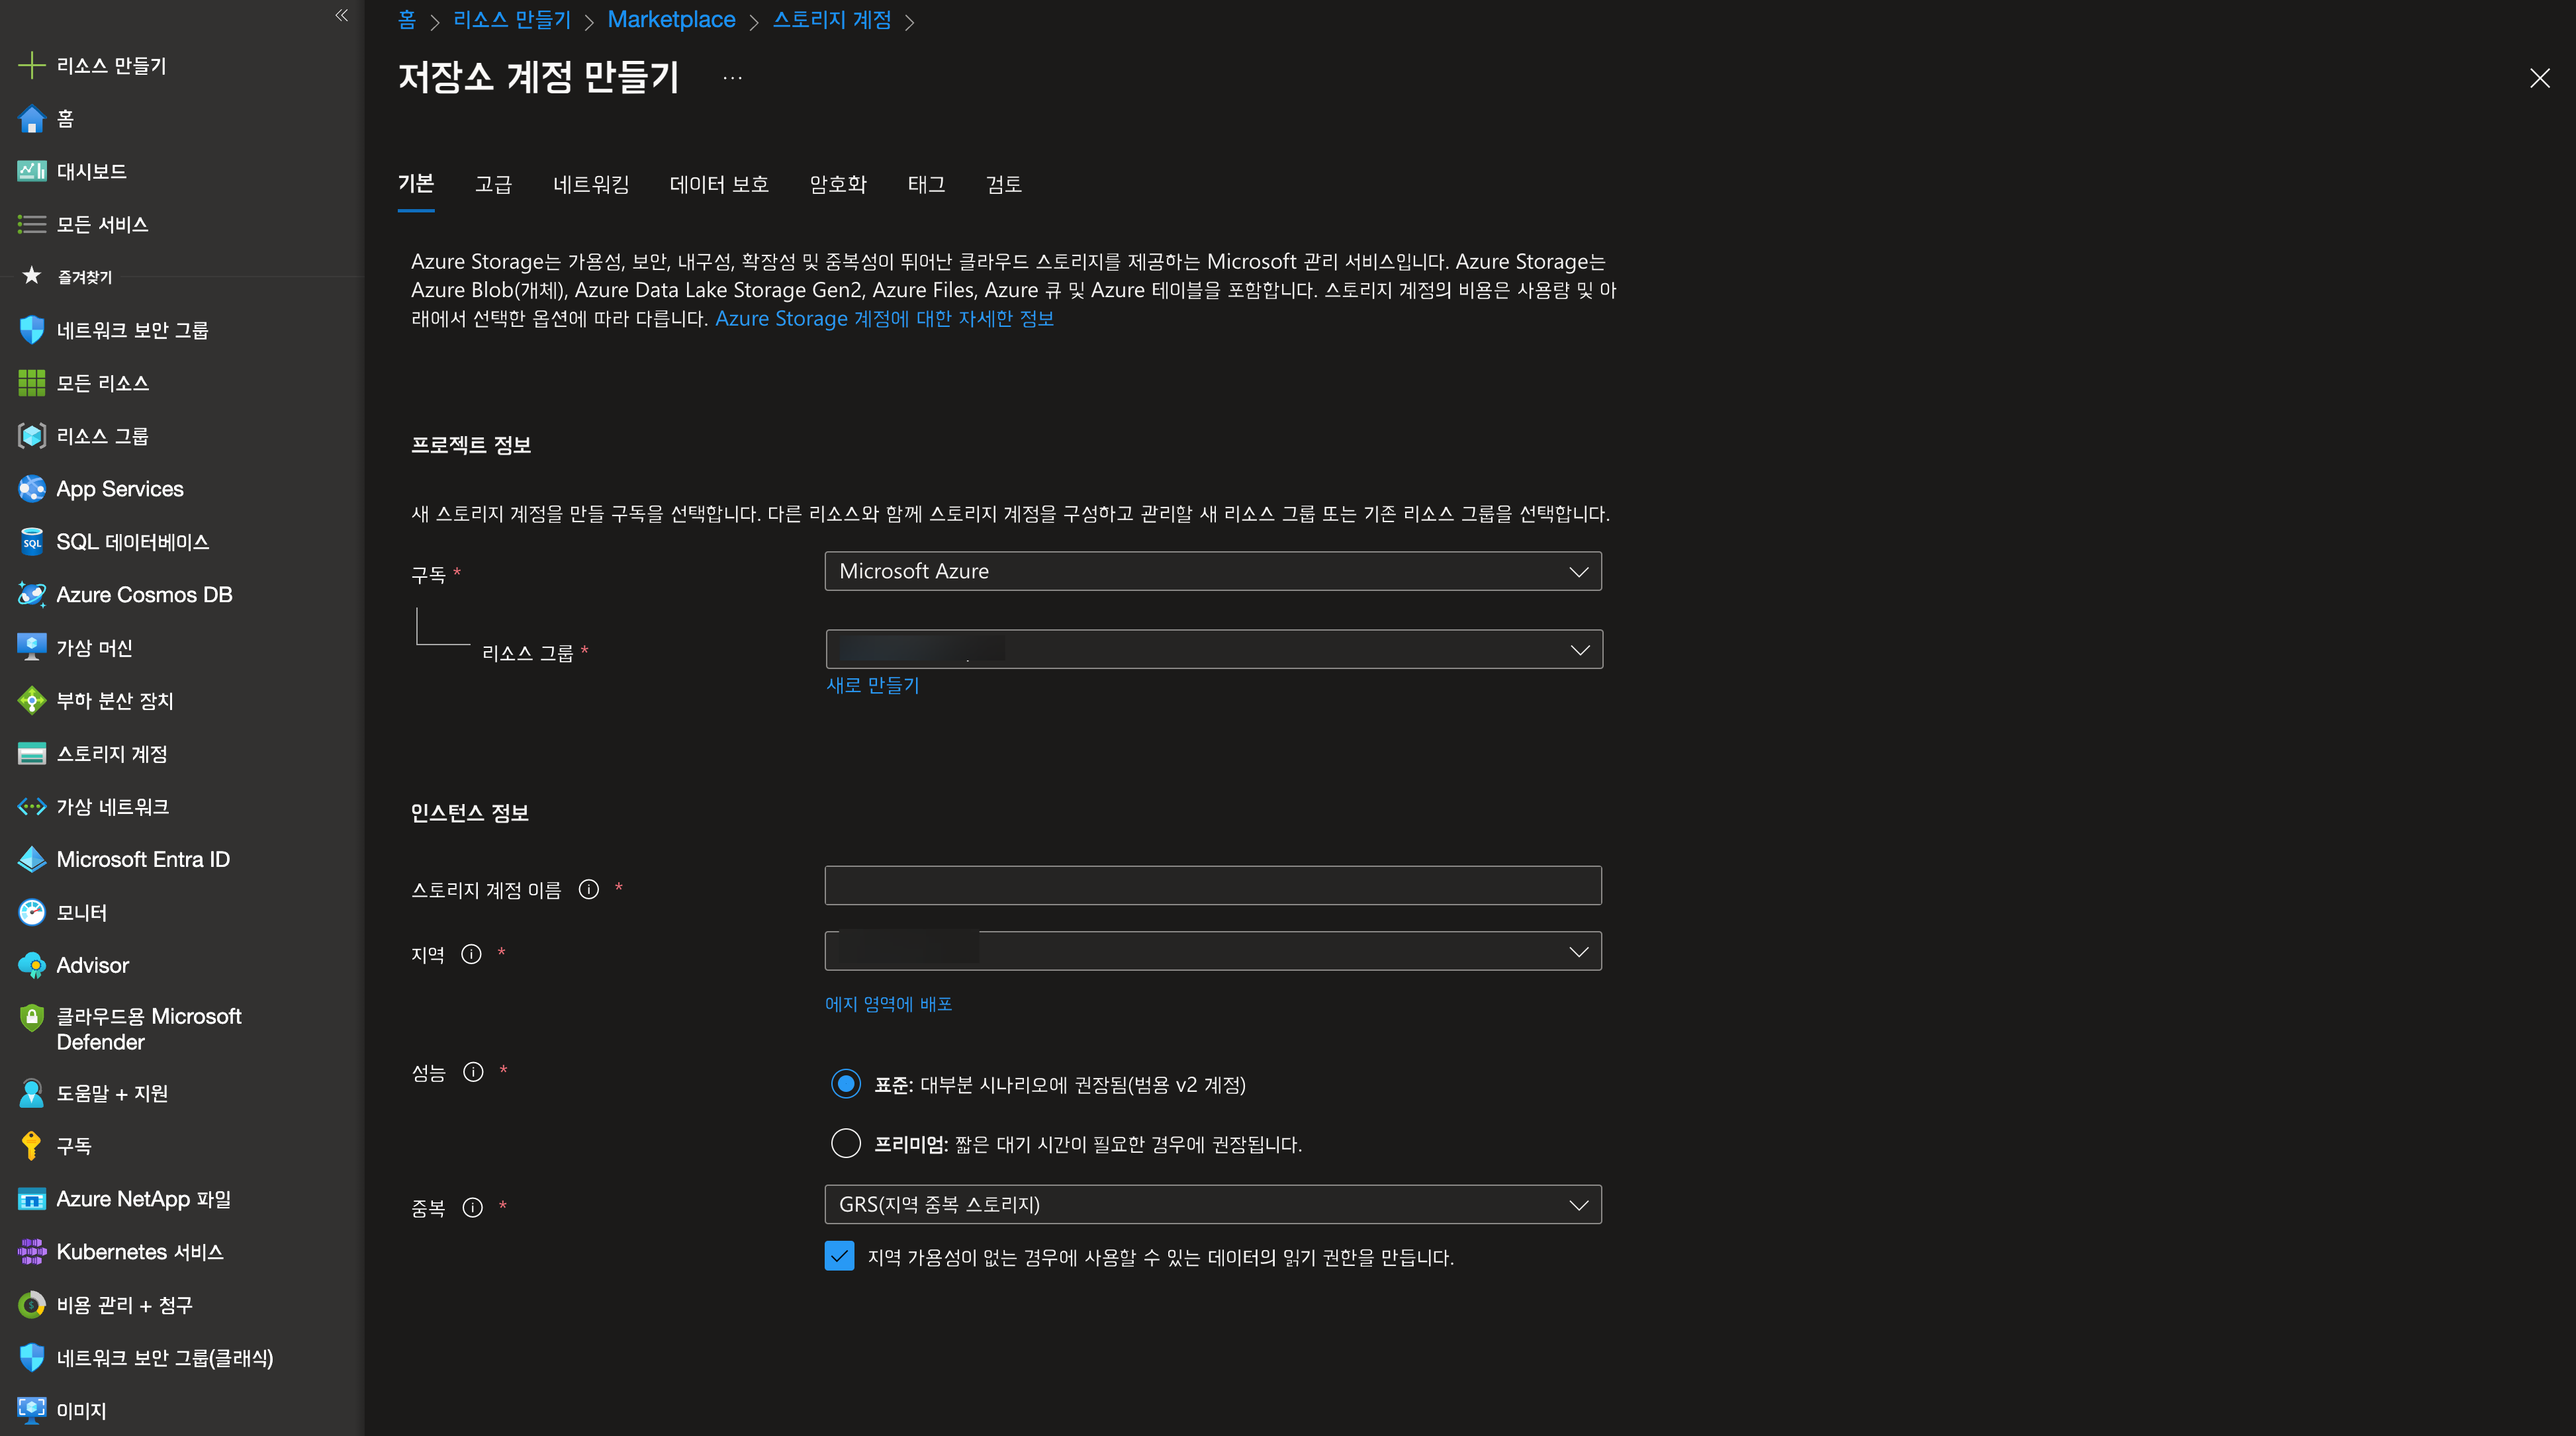Open the 이미지 sidebar icon
2576x1436 pixels.
pos(32,1410)
